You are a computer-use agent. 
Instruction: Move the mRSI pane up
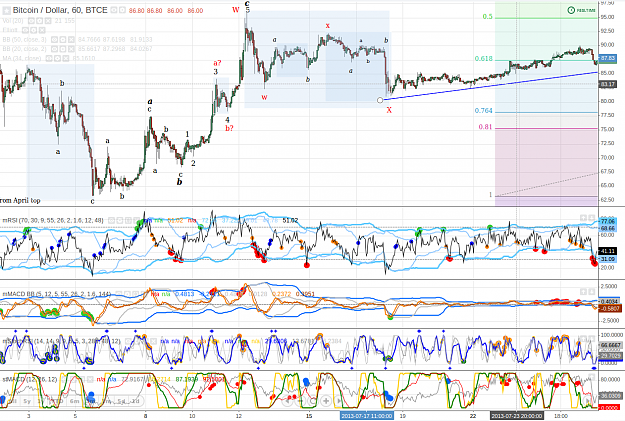point(583,218)
